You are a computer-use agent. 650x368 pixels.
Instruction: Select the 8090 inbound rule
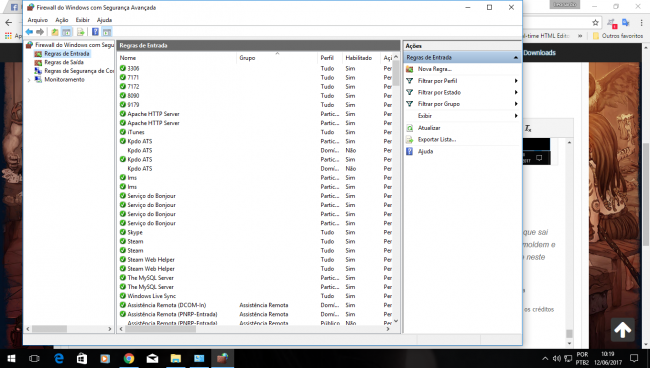click(x=133, y=96)
